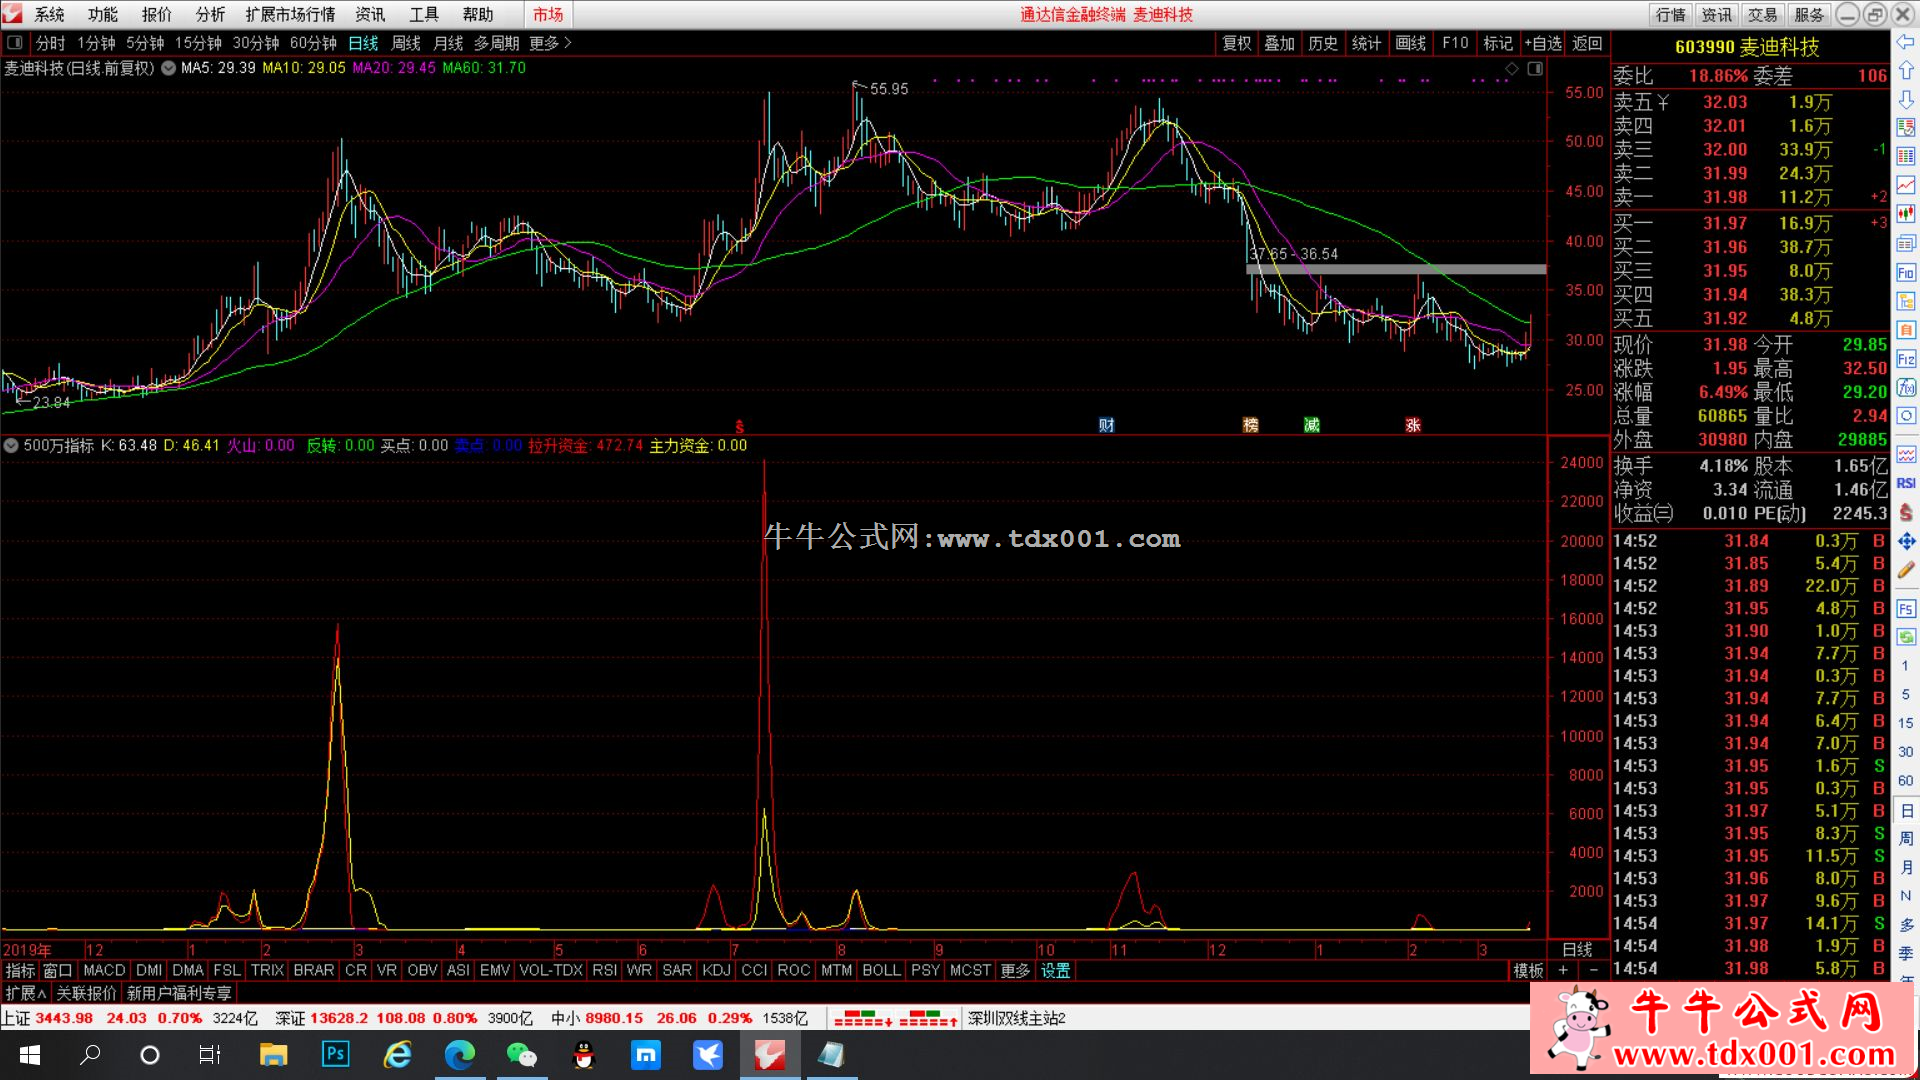Click the green refresh icon in sidebar
This screenshot has height=1080, width=1920.
(x=1906, y=637)
